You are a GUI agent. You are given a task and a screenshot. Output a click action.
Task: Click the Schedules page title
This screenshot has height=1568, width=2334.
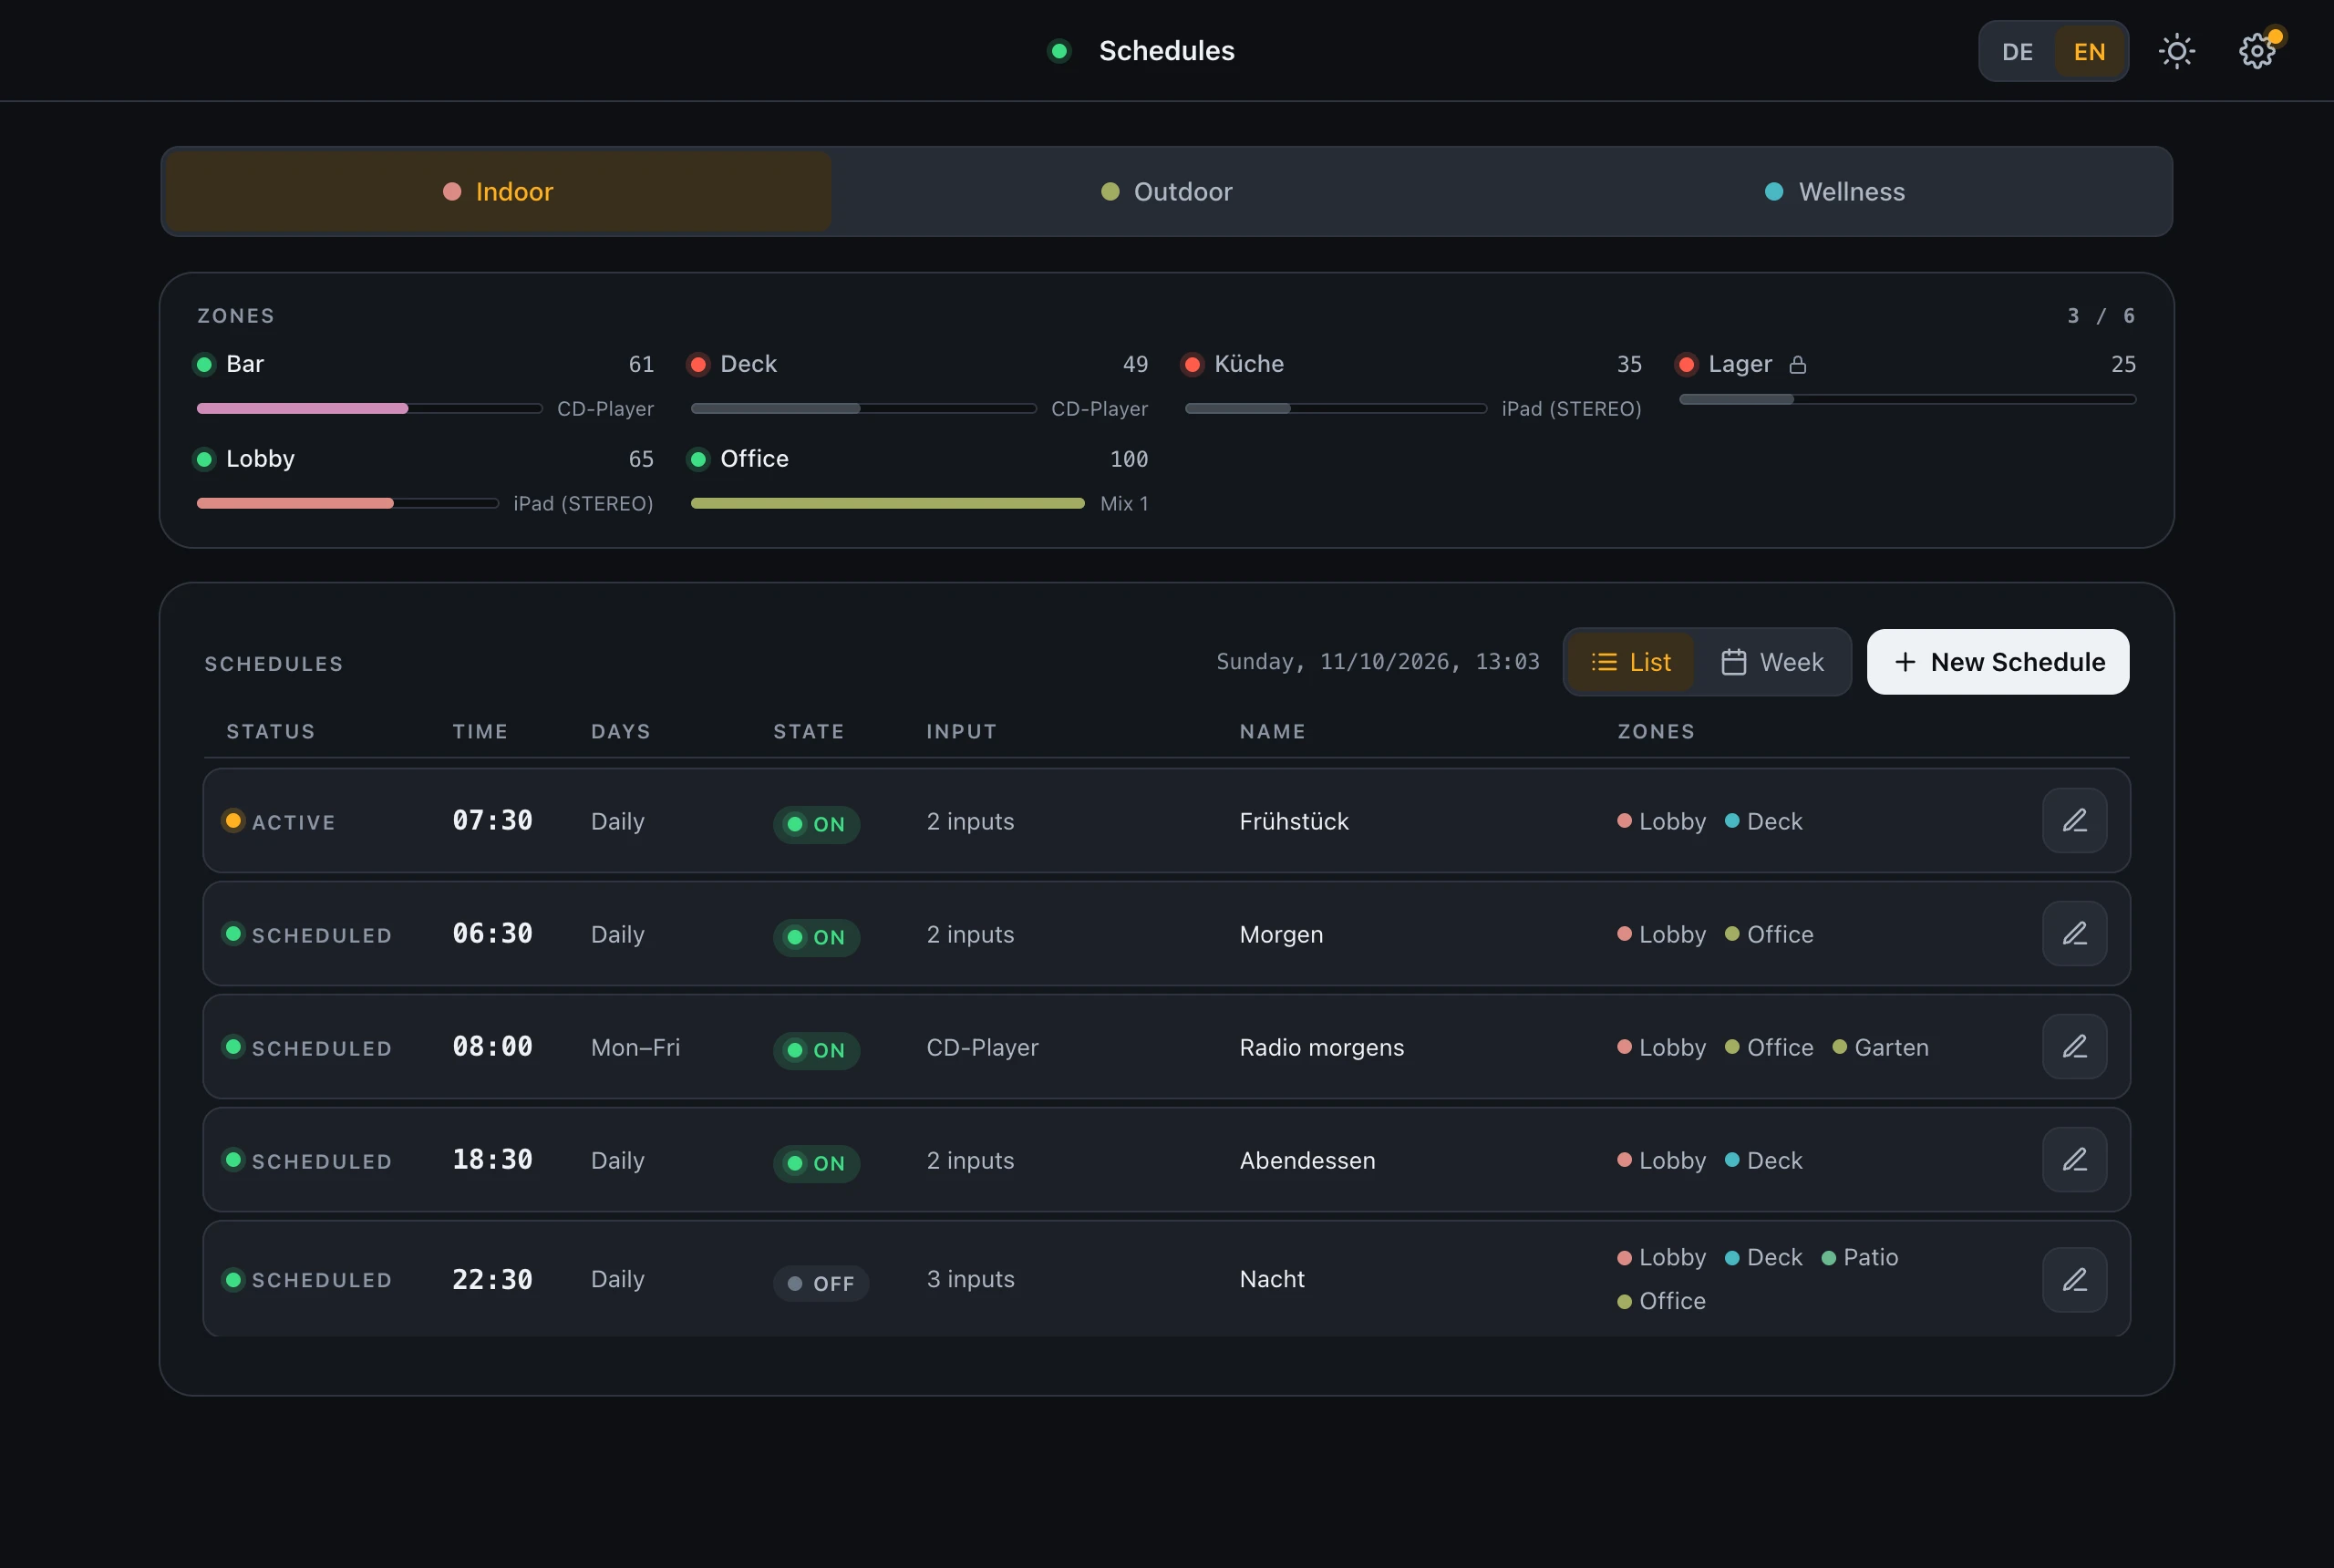coord(1166,51)
